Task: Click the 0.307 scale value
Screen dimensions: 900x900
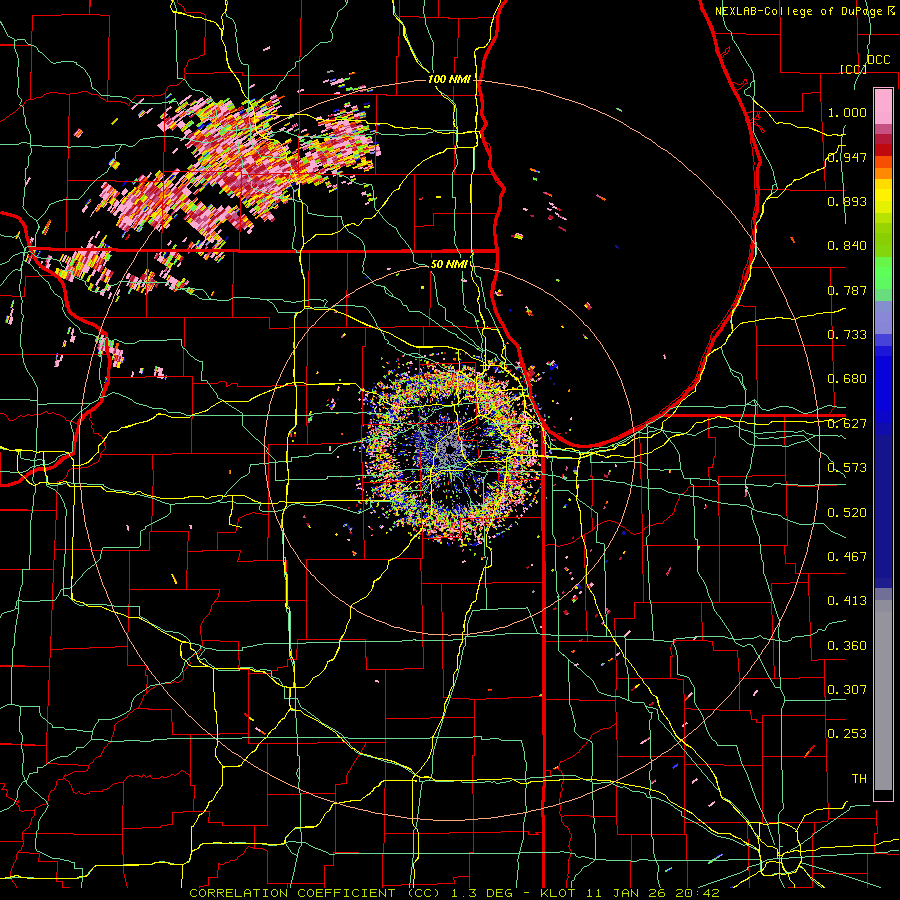Action: [847, 690]
